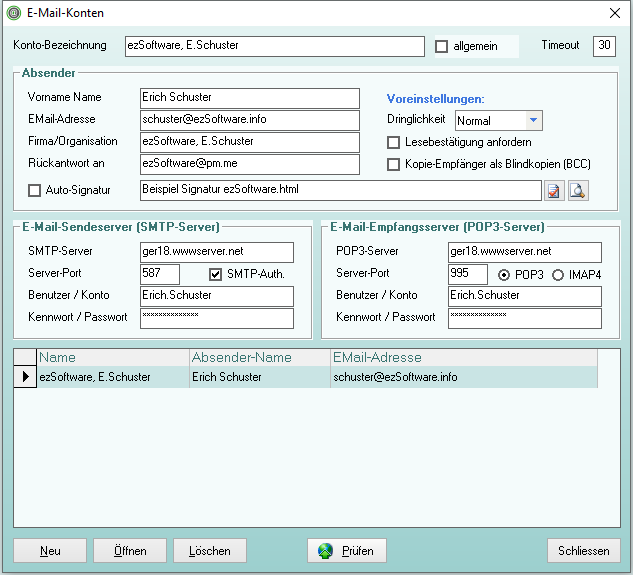Click the SMTP-Server input field

tap(216, 252)
